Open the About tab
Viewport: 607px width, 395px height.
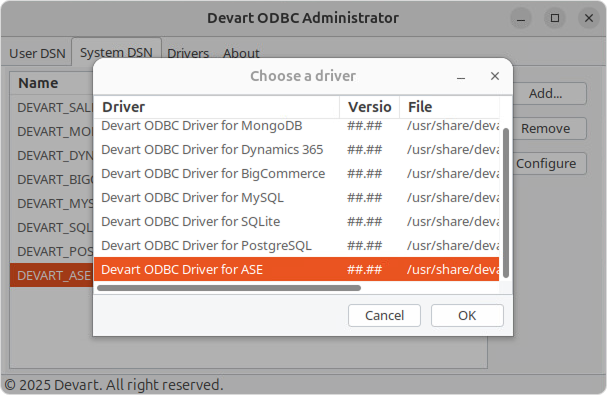241,53
